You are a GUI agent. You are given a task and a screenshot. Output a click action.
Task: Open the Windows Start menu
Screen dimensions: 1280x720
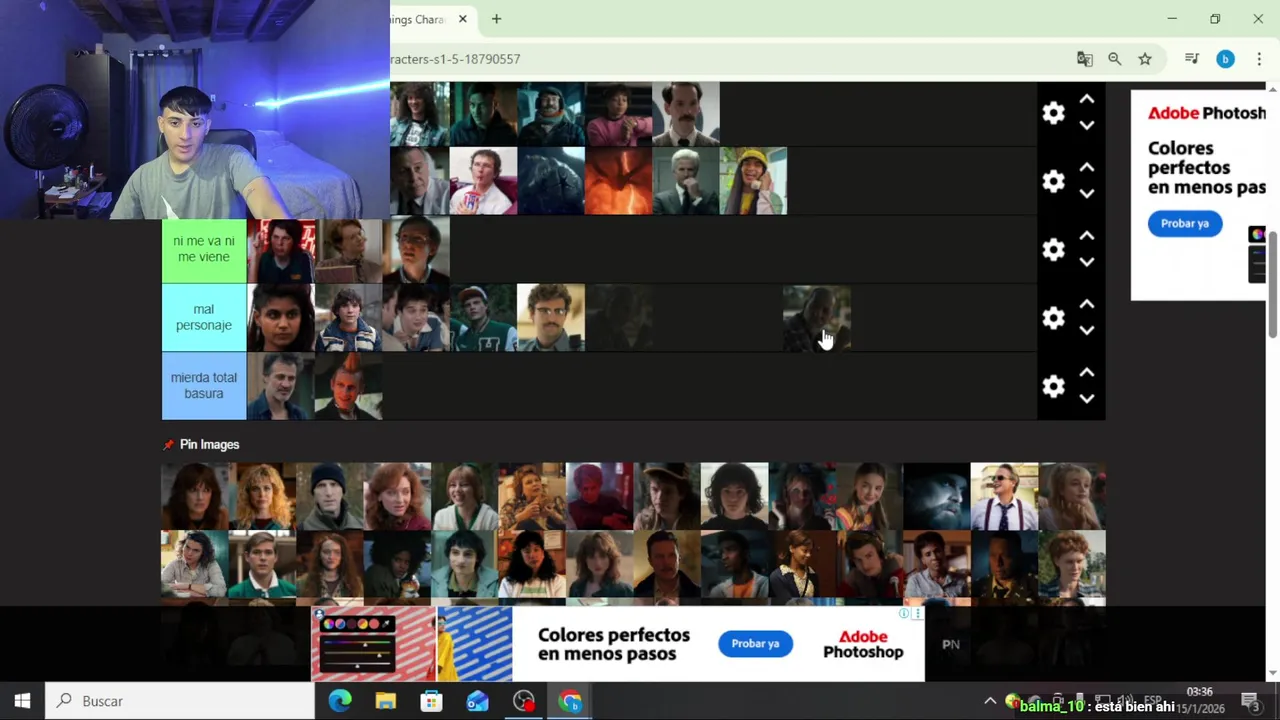coord(22,701)
